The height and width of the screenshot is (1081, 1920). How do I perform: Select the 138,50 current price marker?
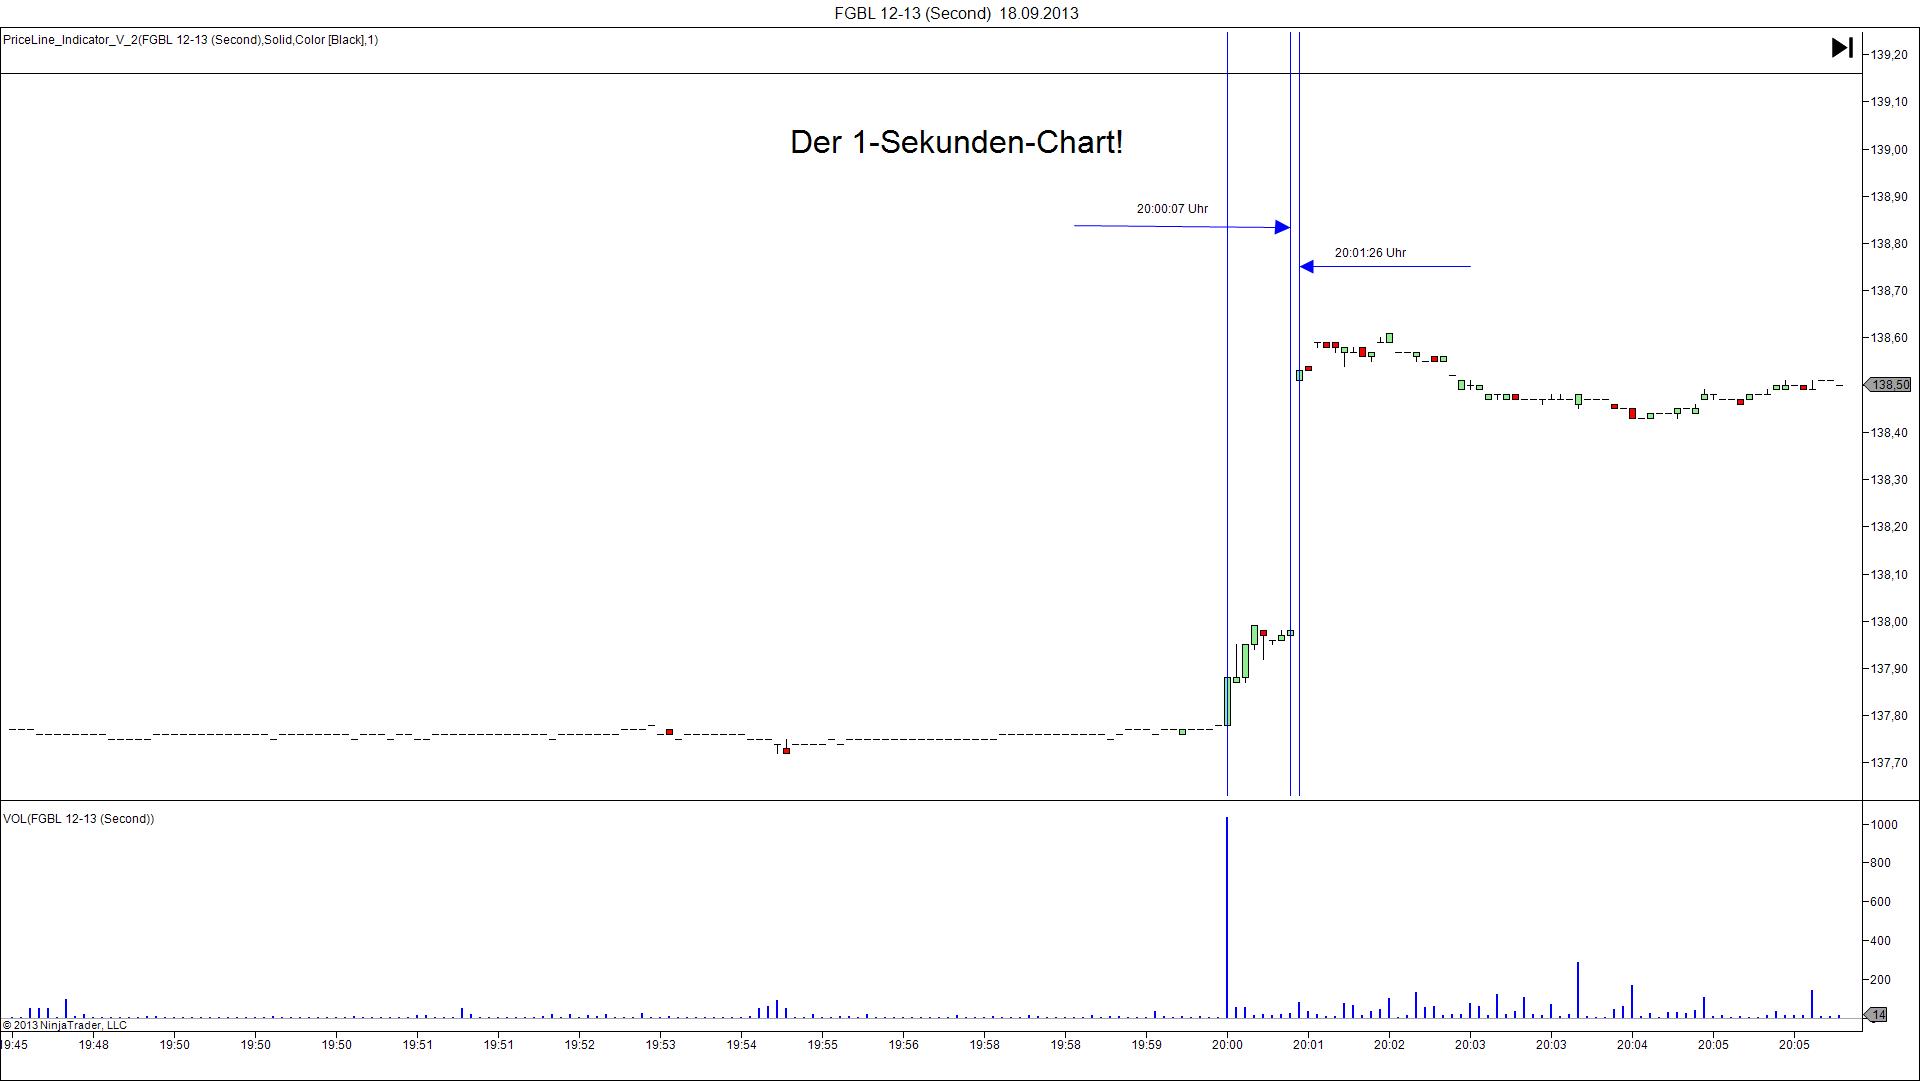1889,385
